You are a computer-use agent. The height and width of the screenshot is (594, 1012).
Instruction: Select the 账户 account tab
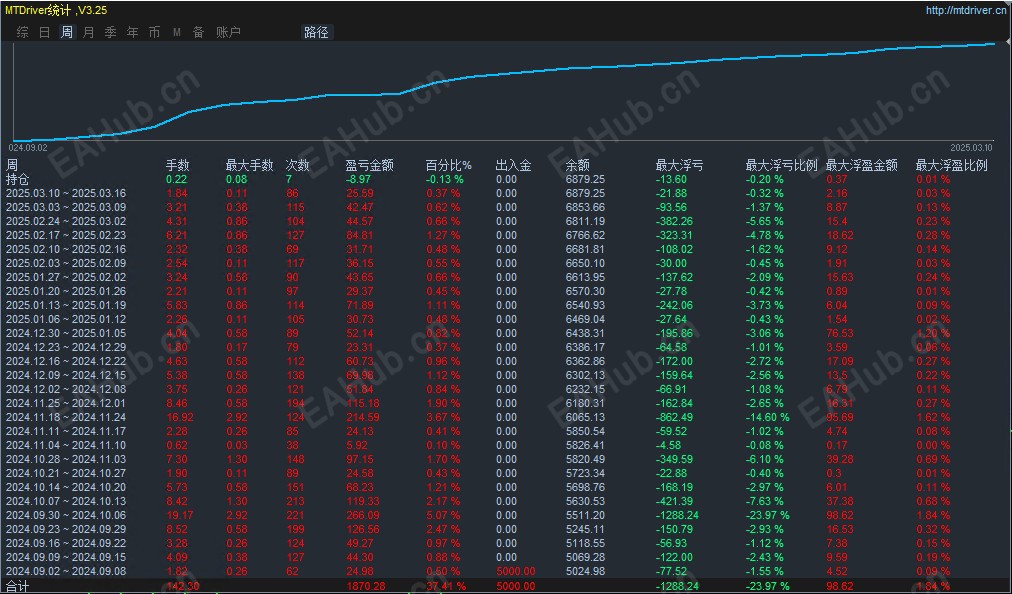228,32
